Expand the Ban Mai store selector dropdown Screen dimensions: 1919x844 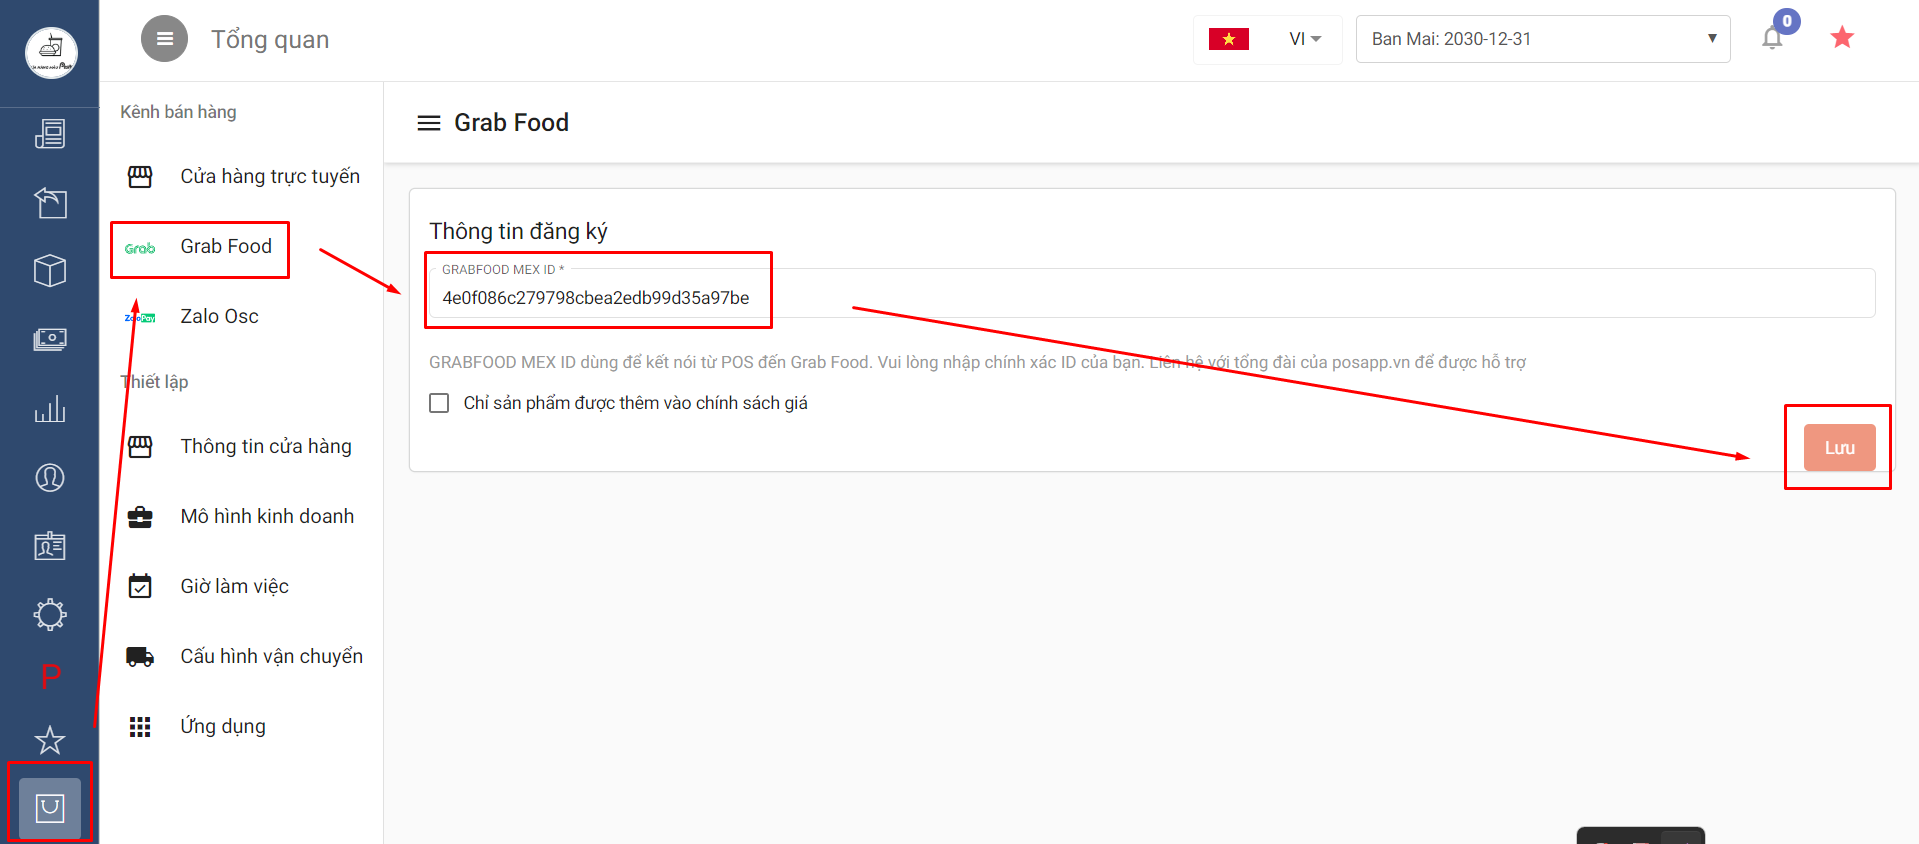point(1542,39)
